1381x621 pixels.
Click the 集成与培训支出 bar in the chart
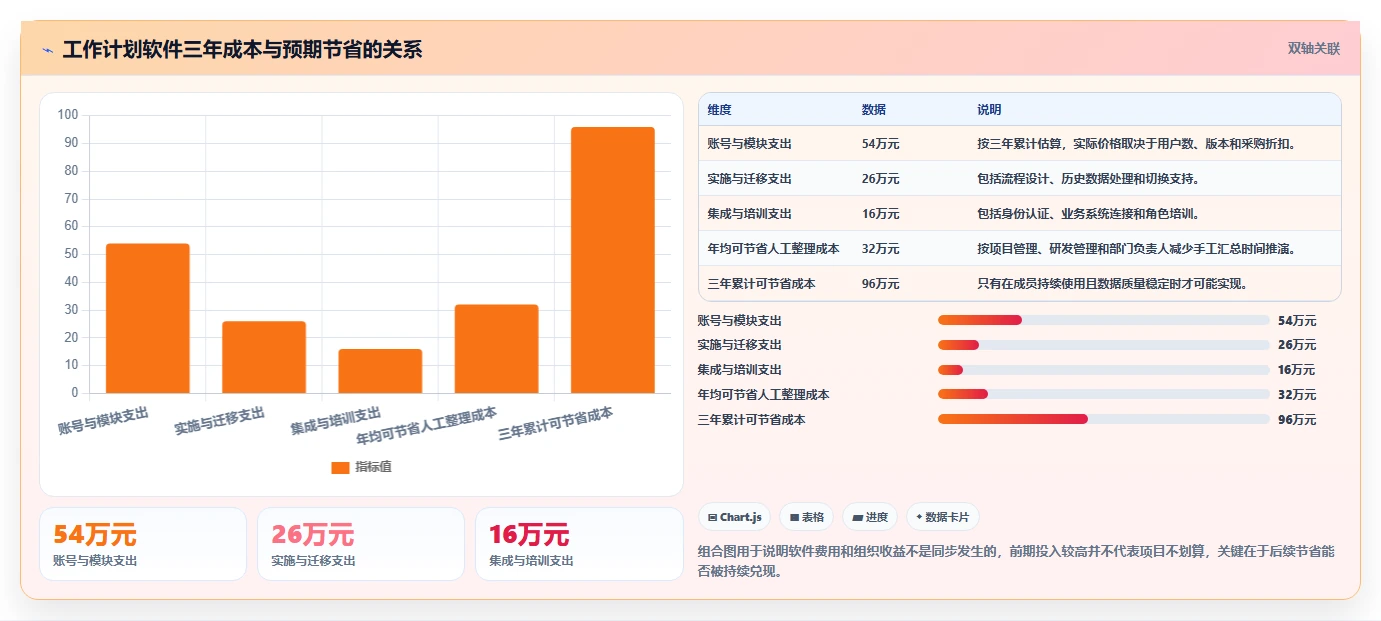coord(380,371)
